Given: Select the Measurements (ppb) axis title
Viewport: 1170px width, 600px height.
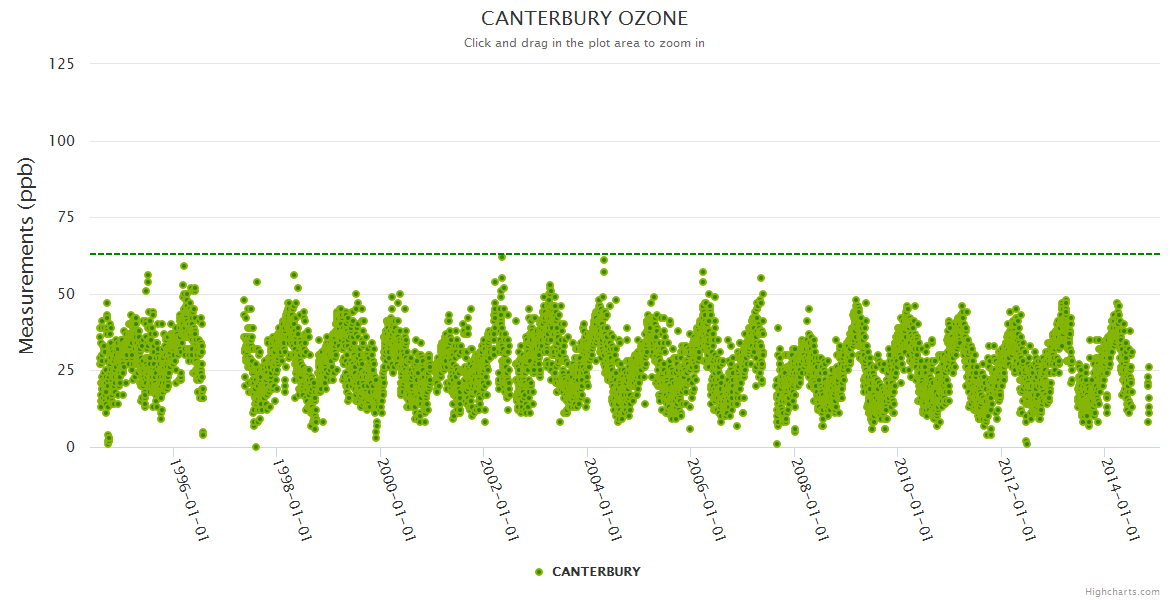Looking at the screenshot, I should click(x=27, y=255).
